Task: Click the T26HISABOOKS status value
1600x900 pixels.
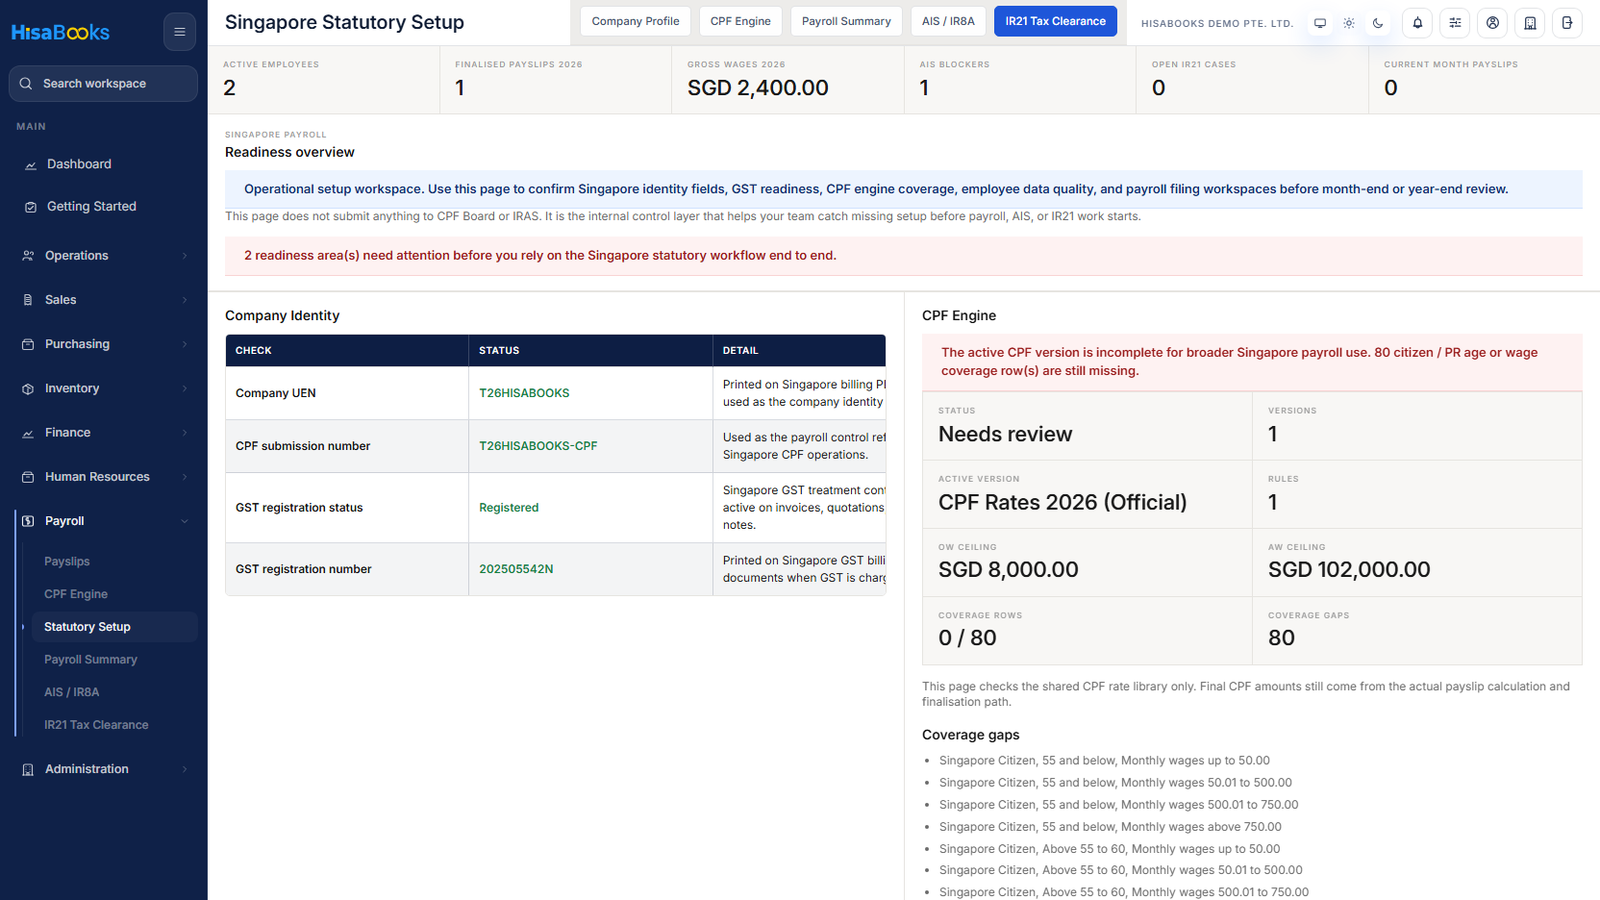Action: coord(524,393)
